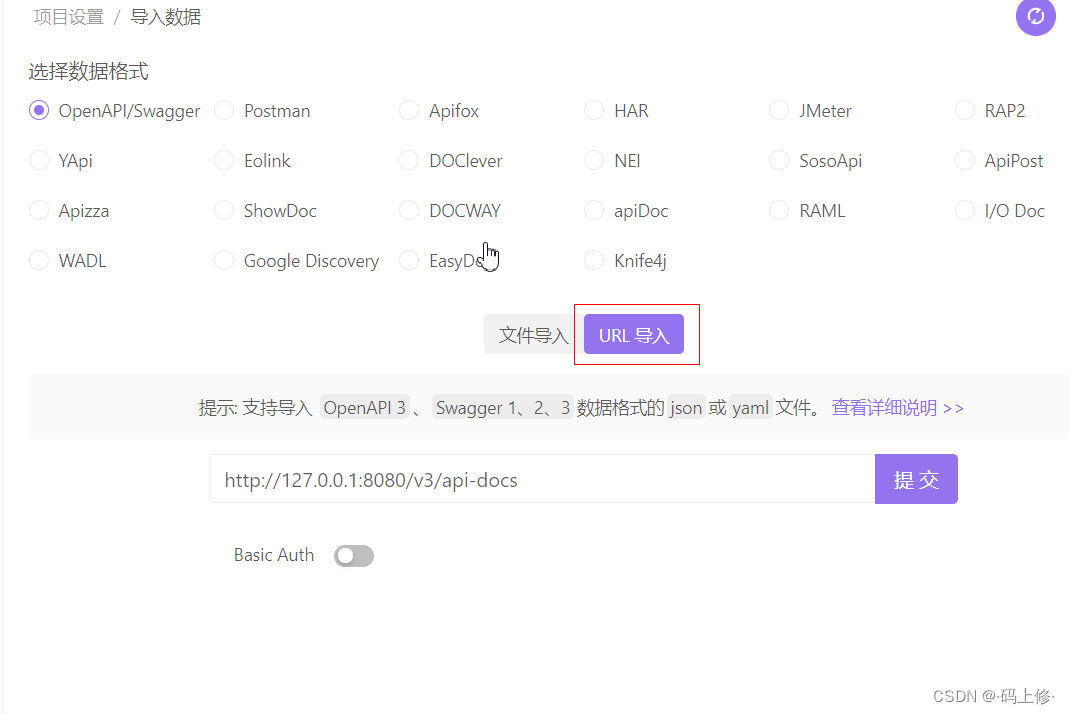Choose ApiPost import format
Viewport: 1069px width, 714px height.
click(x=965, y=160)
